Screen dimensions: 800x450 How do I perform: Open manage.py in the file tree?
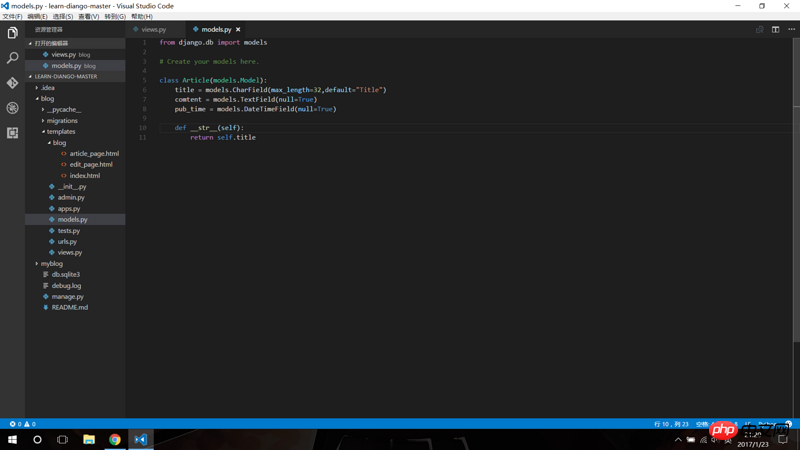tap(75, 296)
